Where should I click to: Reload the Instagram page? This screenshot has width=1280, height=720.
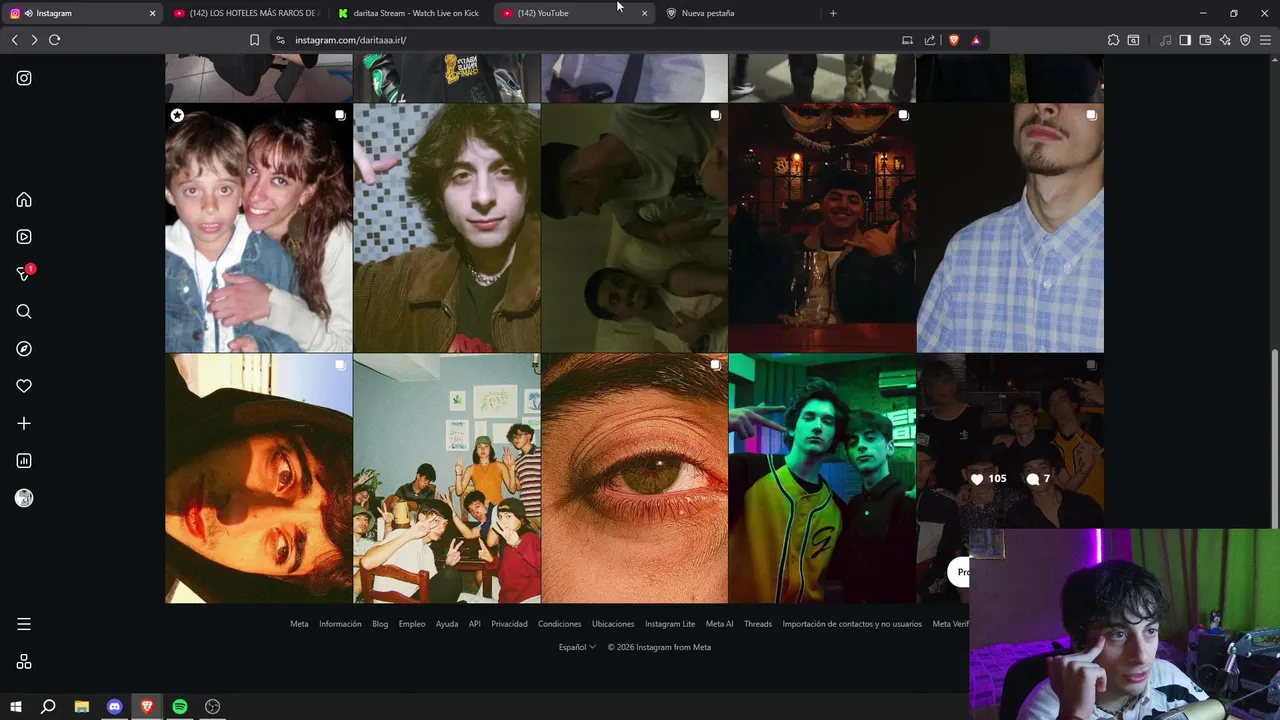pyautogui.click(x=55, y=40)
